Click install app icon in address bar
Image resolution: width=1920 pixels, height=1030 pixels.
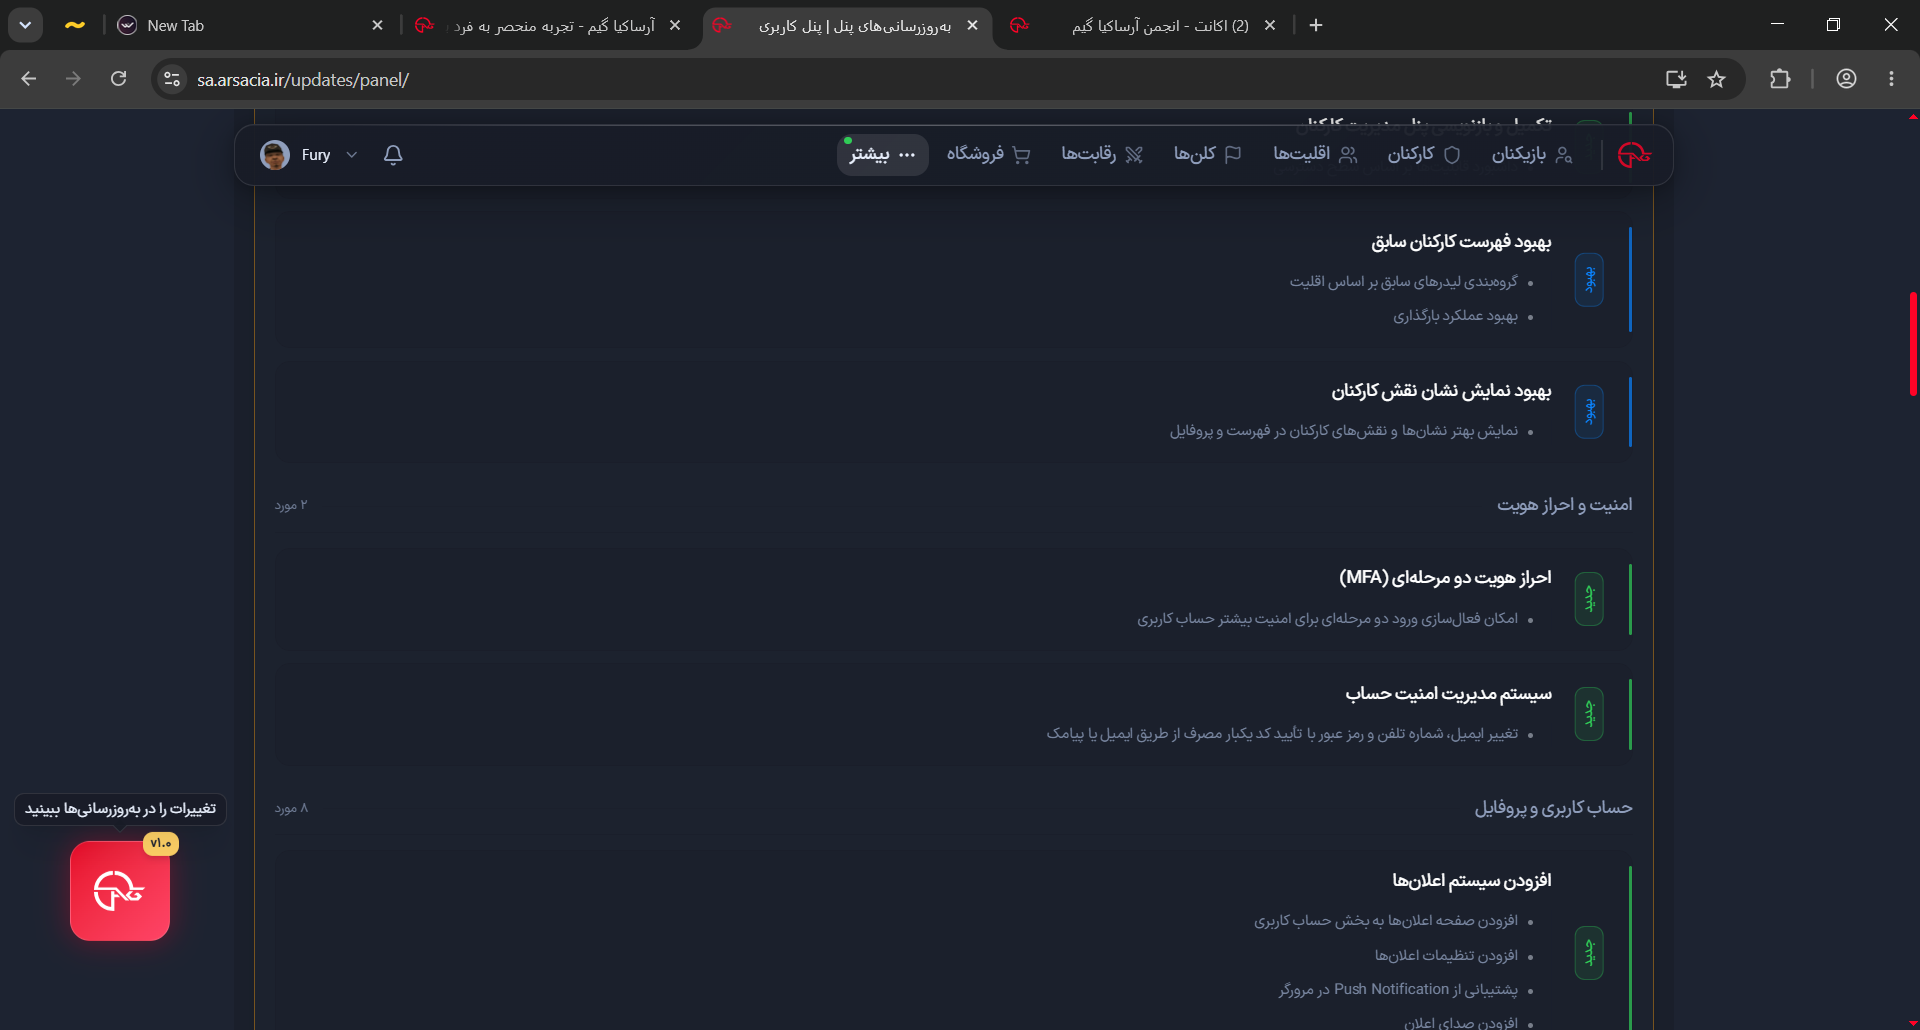pos(1676,79)
